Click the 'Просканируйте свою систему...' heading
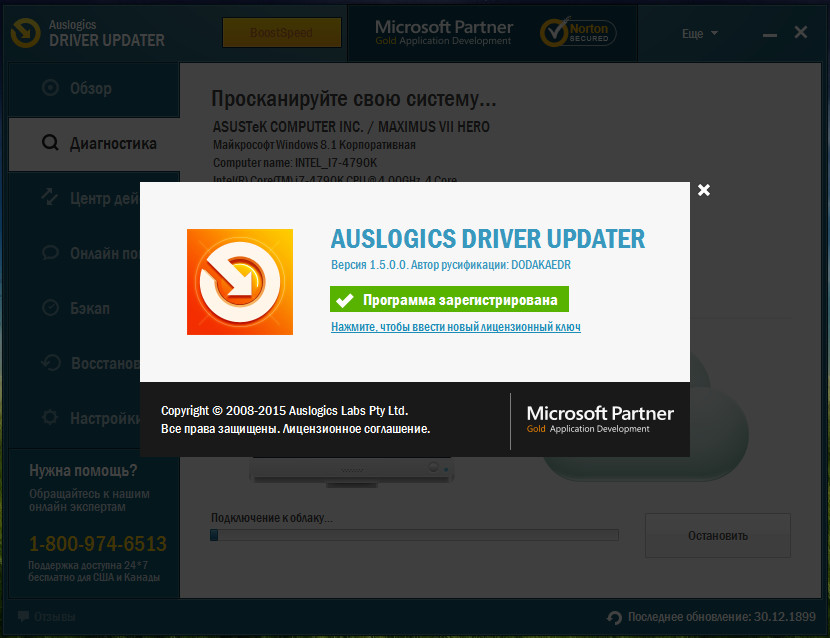 pos(354,99)
